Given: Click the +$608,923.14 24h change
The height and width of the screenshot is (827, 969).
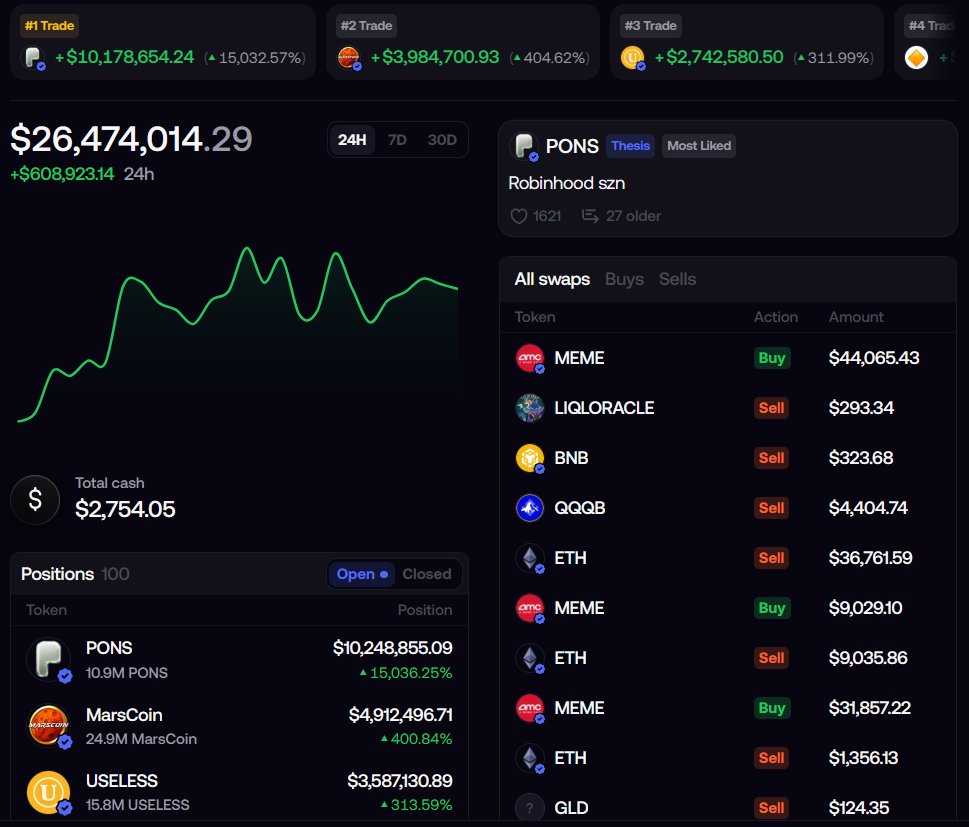Looking at the screenshot, I should pos(62,174).
